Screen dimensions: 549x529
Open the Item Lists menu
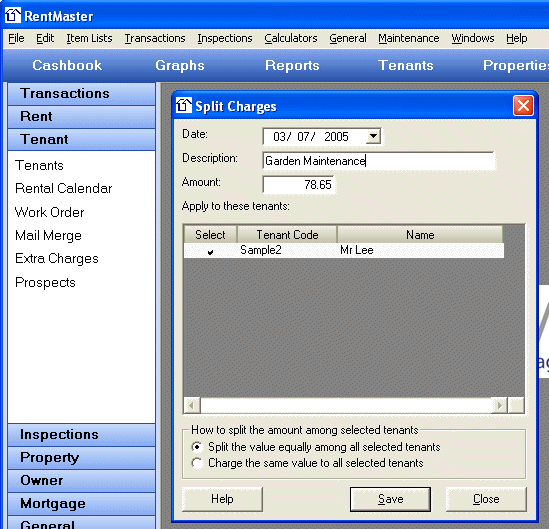[89, 38]
